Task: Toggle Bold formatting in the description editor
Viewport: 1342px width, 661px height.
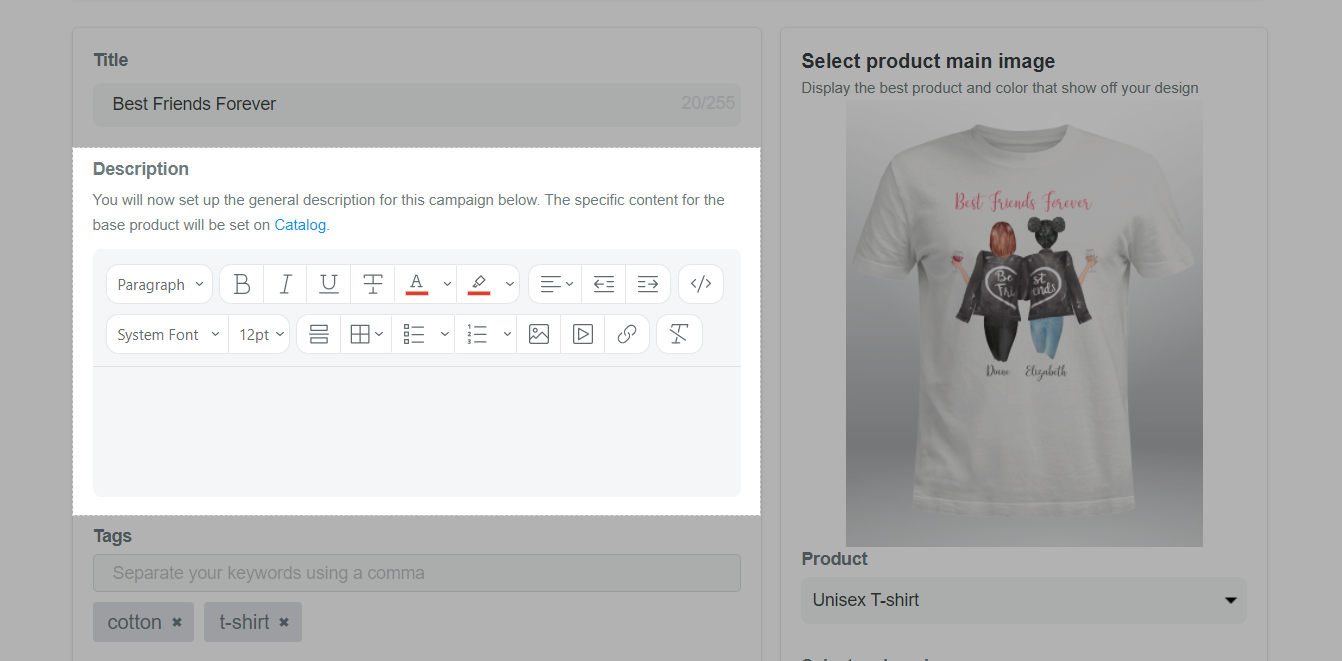Action: 242,285
